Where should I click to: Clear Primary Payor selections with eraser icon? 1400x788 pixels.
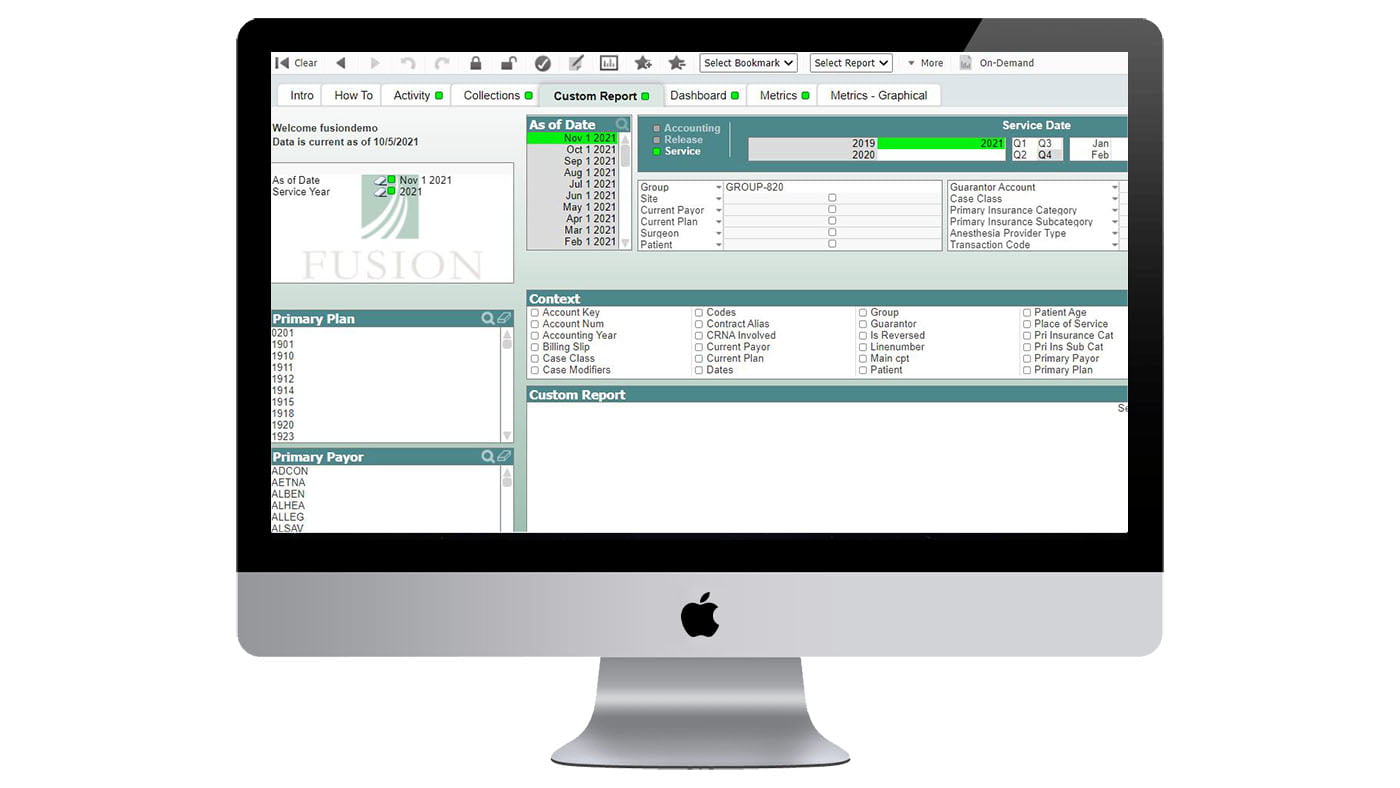coord(504,457)
